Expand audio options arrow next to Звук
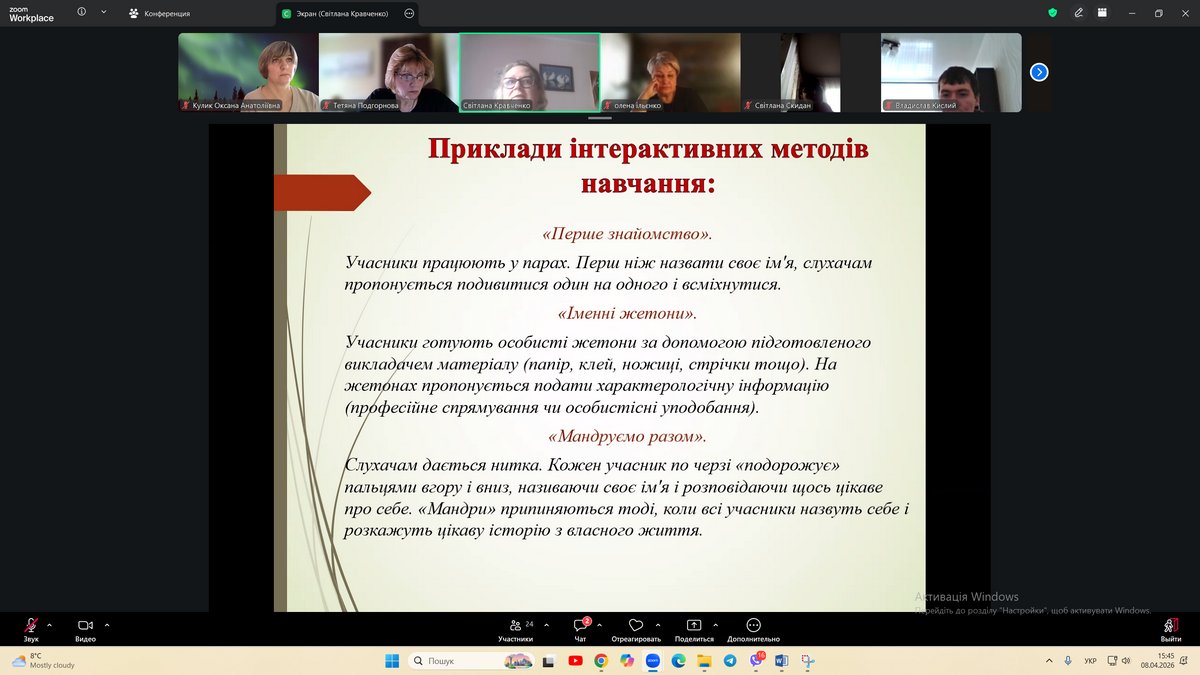This screenshot has width=1200, height=675. click(x=49, y=625)
